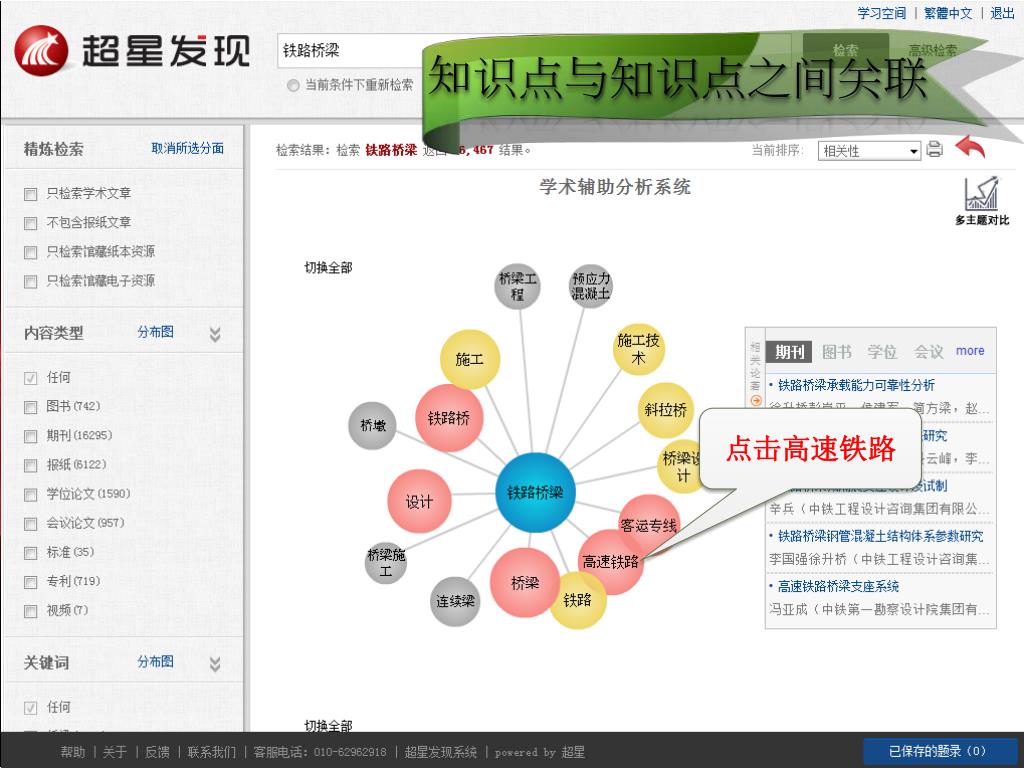Click the printer icon near sort dropdown

(935, 149)
